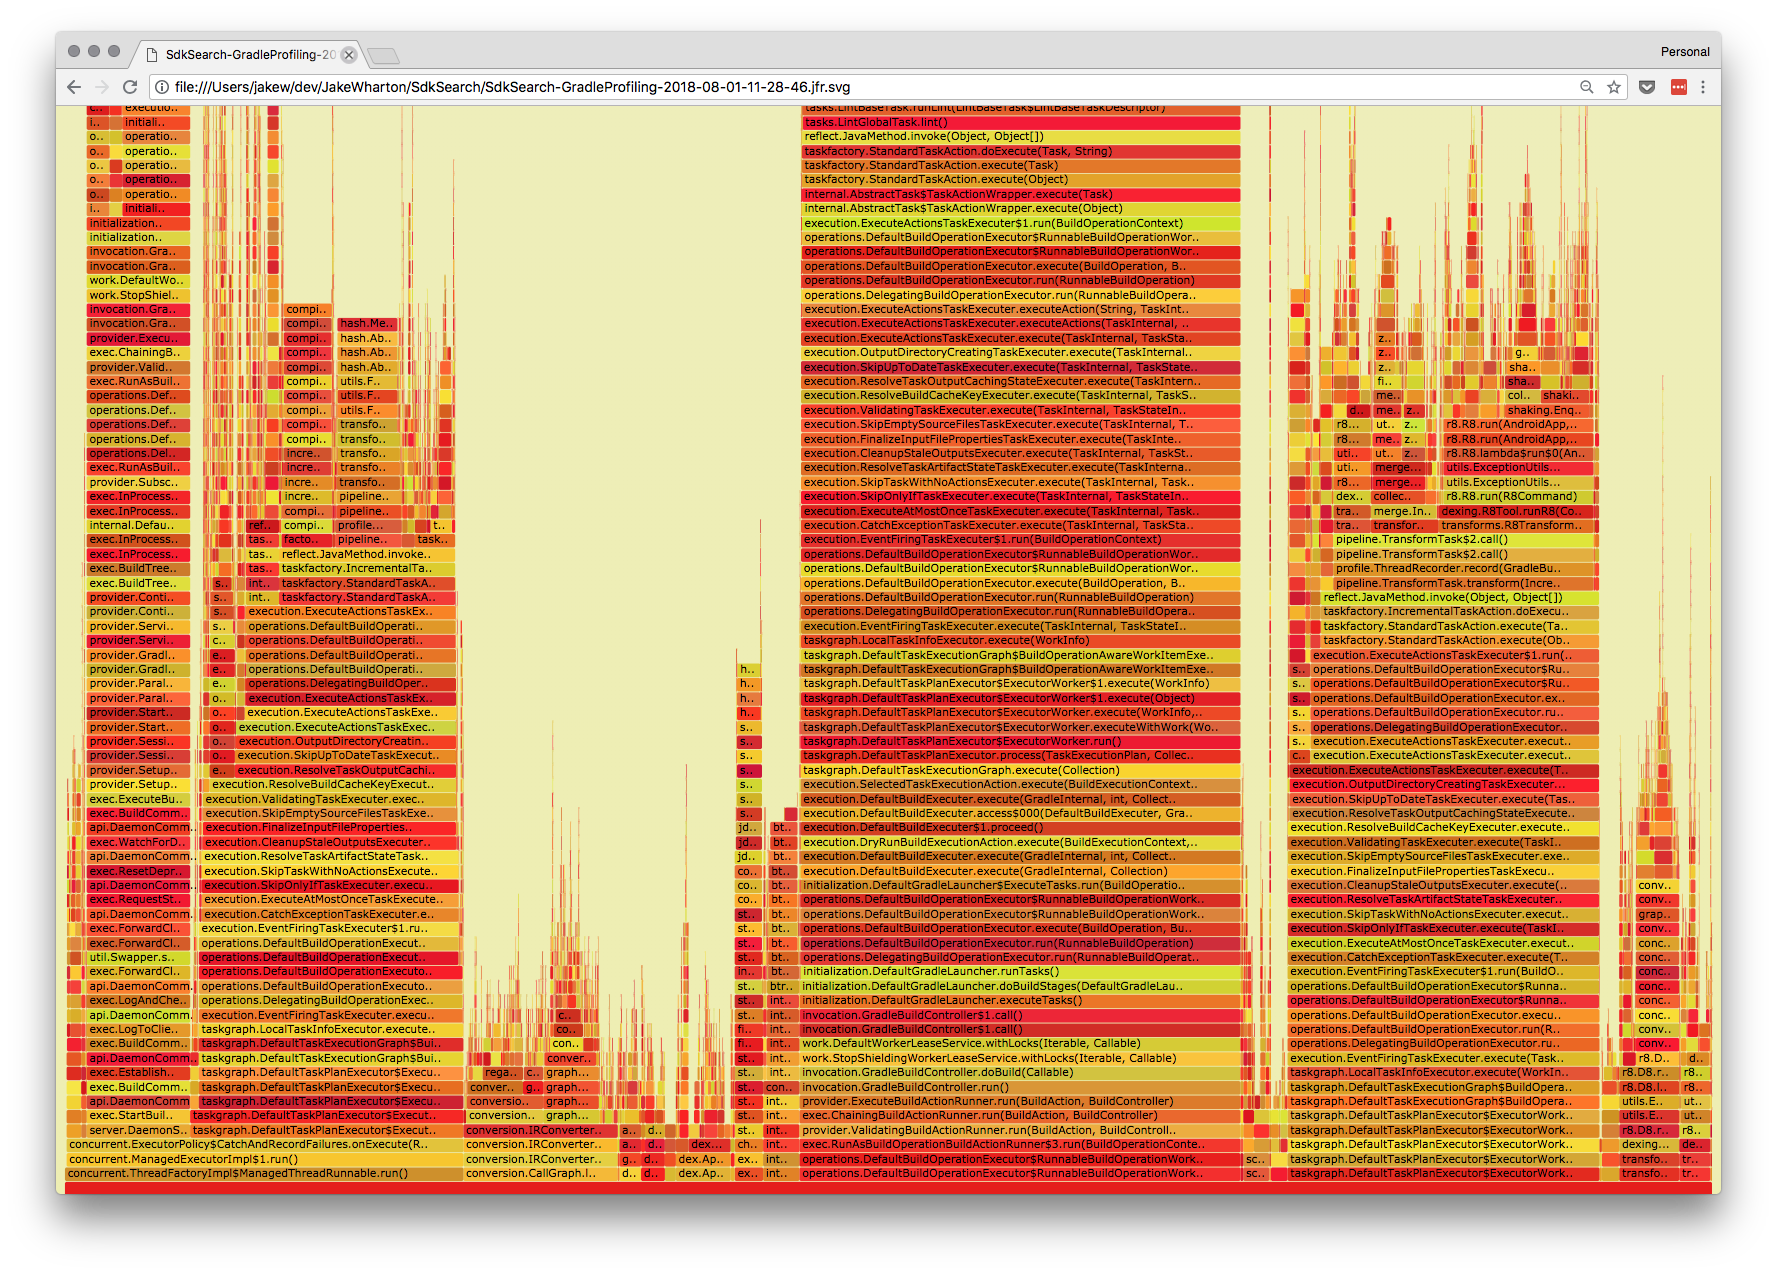Click exec.RunAsBuildOperationBuildActionRunner$3.run frame
Image resolution: width=1777 pixels, height=1274 pixels.
coord(1021,1144)
